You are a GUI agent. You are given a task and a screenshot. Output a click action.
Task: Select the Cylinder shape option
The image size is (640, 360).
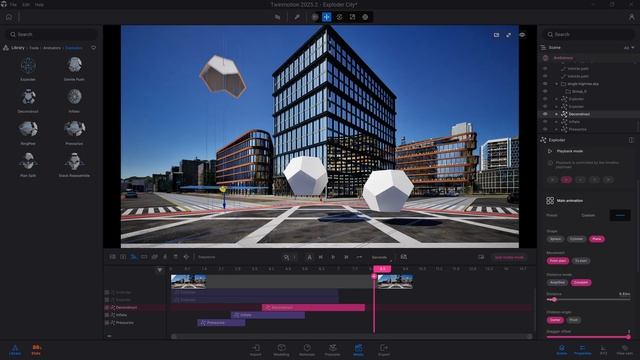(576, 239)
